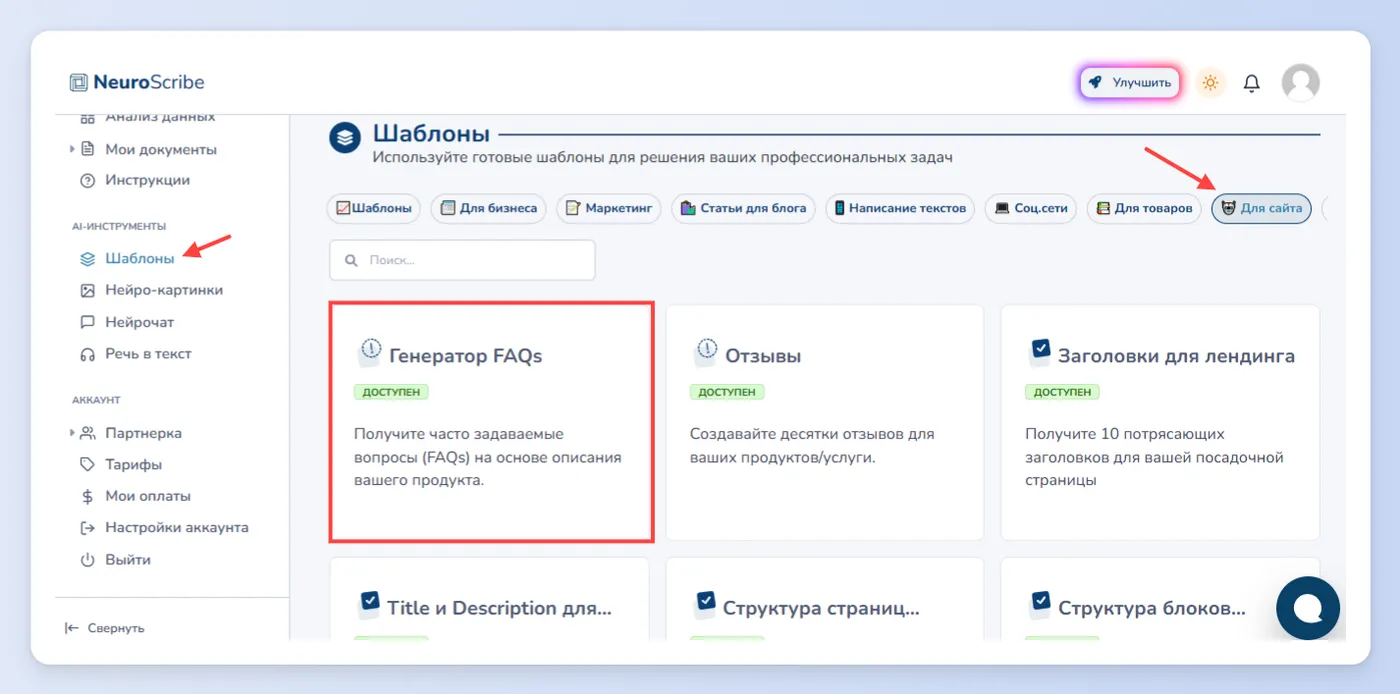
Task: Click the АККАУНТ section label
Action: click(96, 400)
